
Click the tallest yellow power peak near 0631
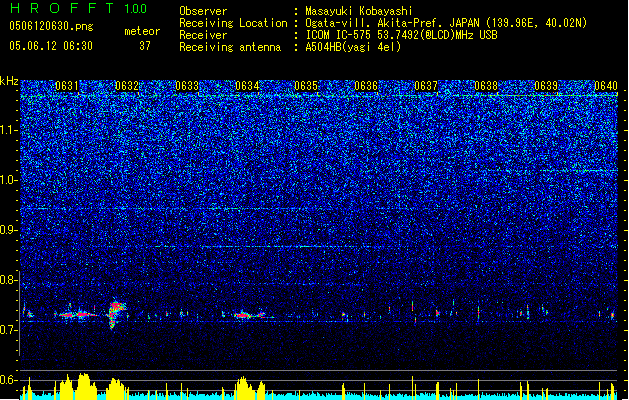pyautogui.click(x=84, y=386)
